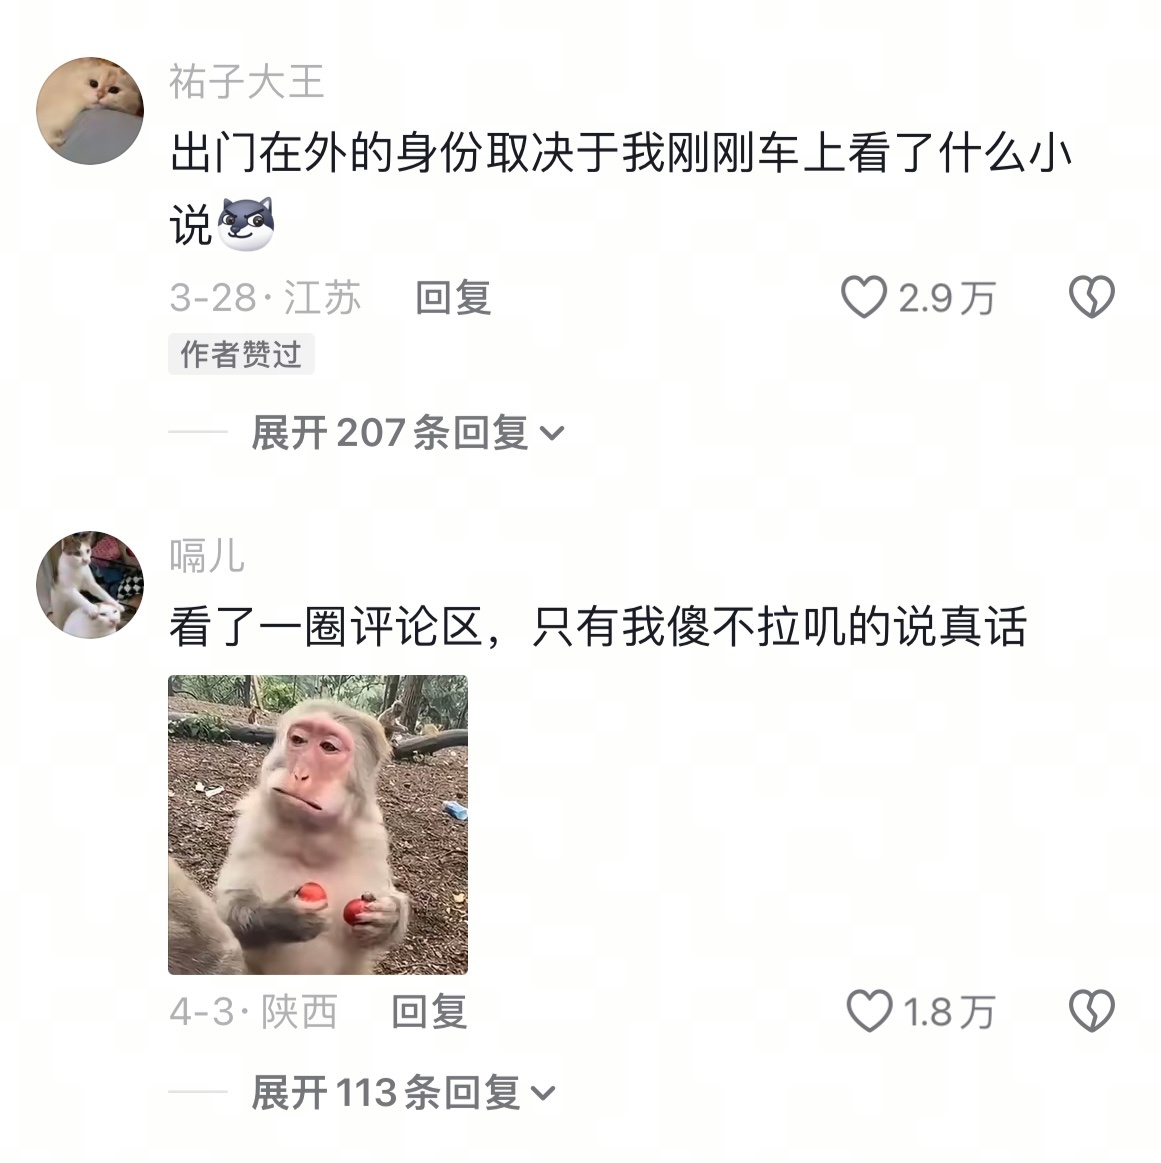1161x1163 pixels.
Task: Dislike 祐子大王's comment with broken heart
Action: 1091,297
